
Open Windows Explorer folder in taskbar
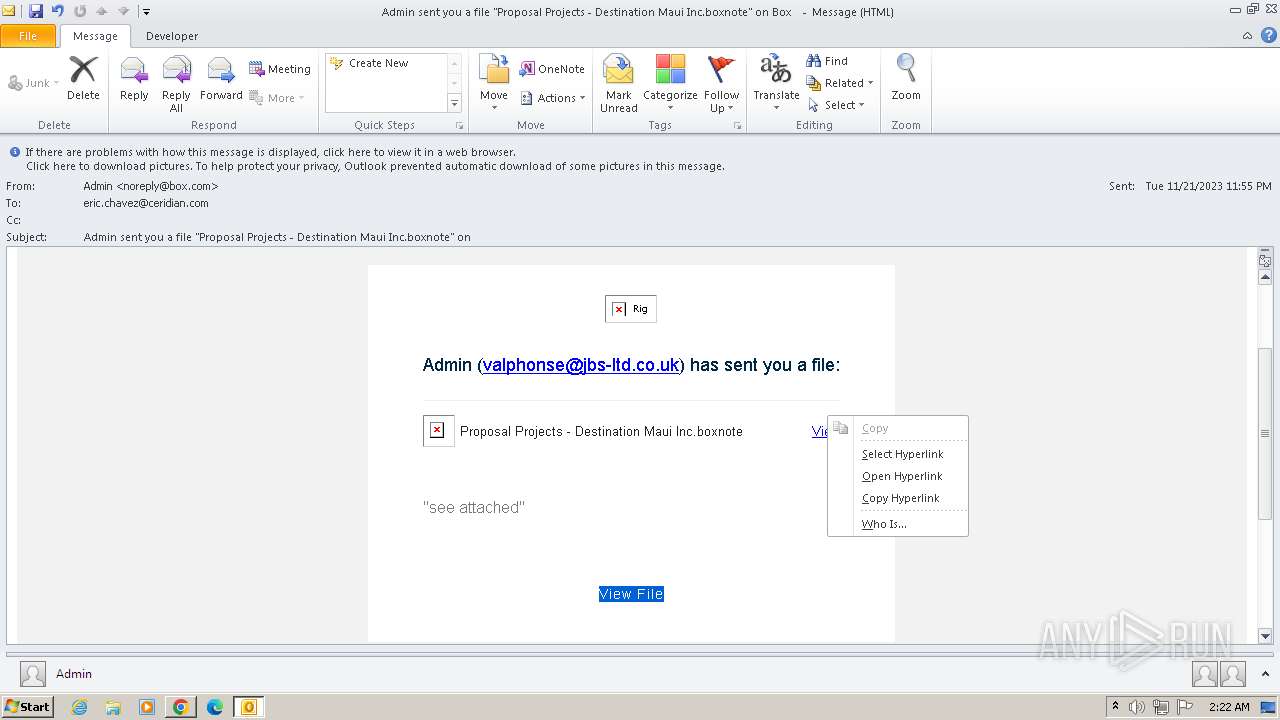[x=113, y=707]
